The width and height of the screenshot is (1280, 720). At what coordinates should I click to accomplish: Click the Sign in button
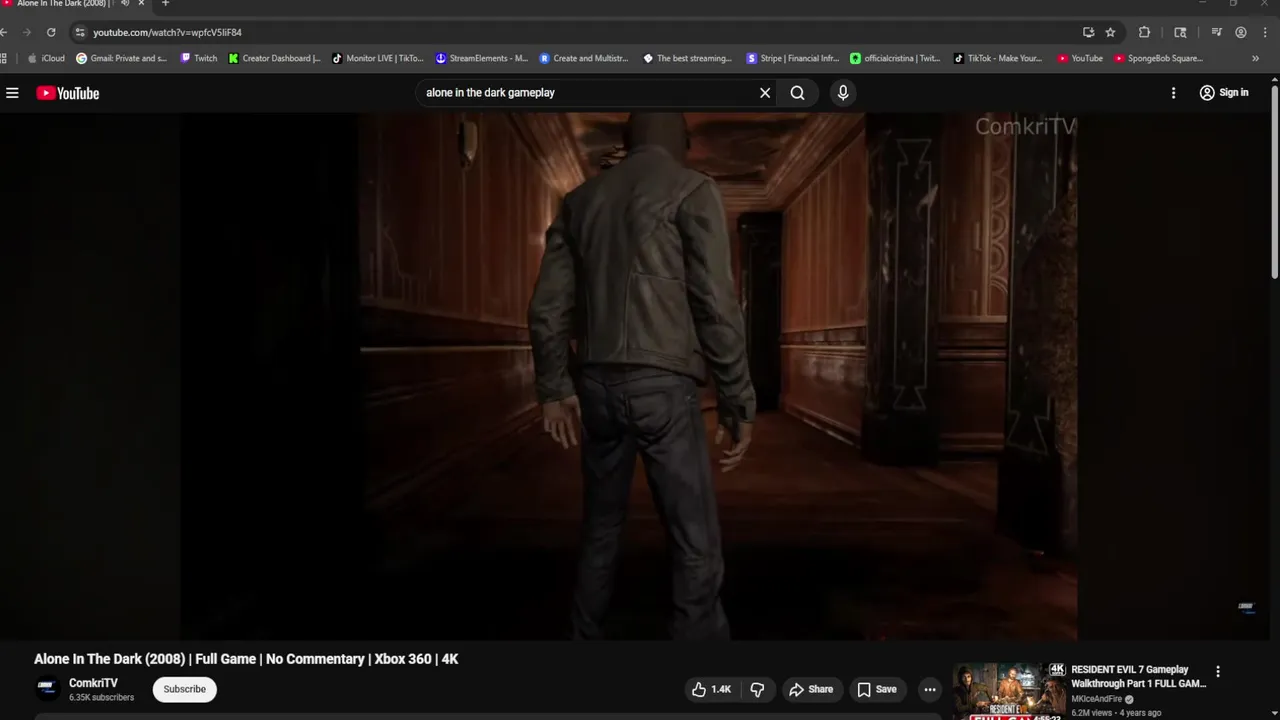click(1224, 93)
